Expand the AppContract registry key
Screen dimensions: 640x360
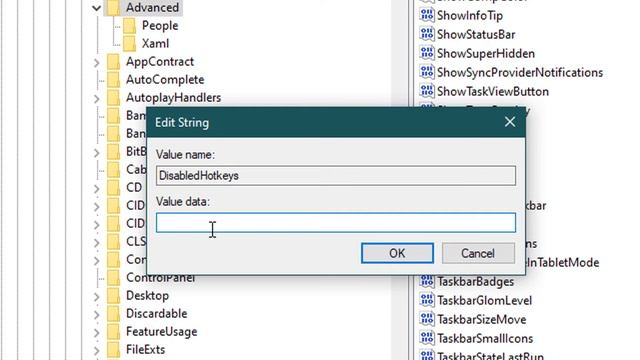pos(96,62)
